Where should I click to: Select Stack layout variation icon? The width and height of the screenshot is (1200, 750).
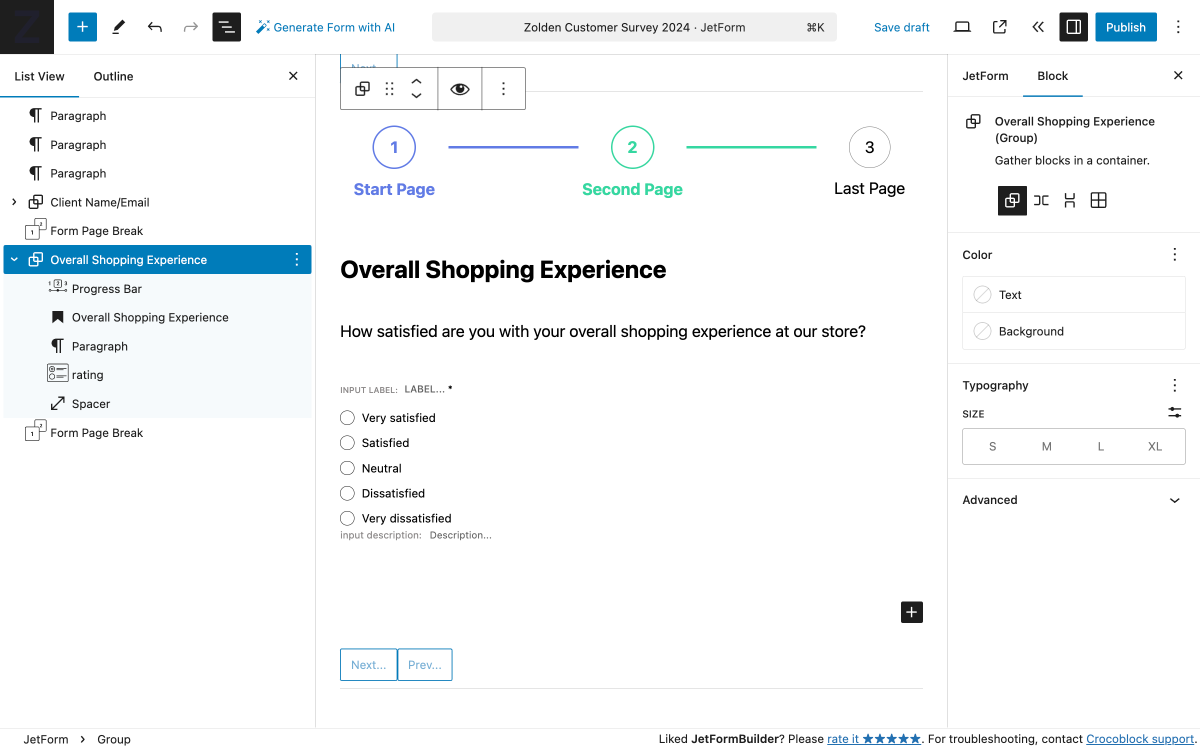point(1069,200)
